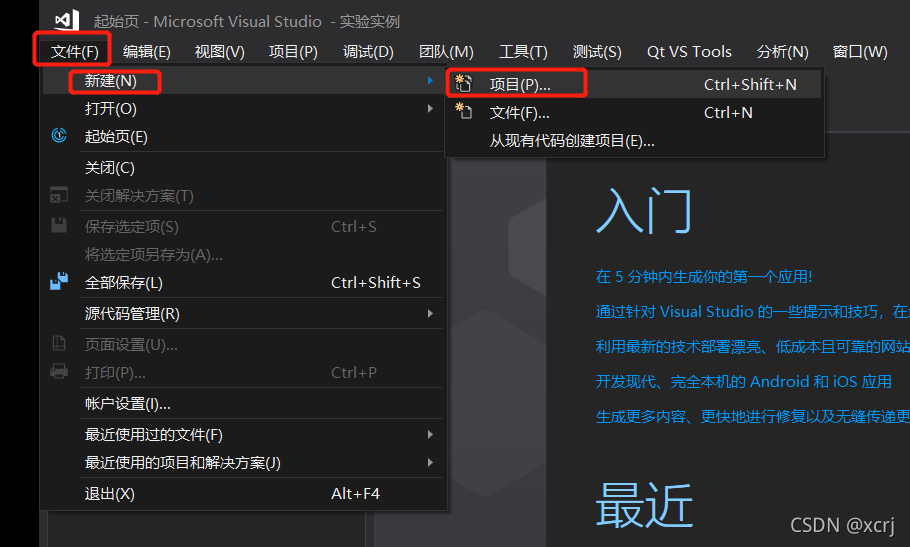The image size is (910, 547).
Task: Click the new project icon beside 项目(P)...
Action: click(463, 84)
